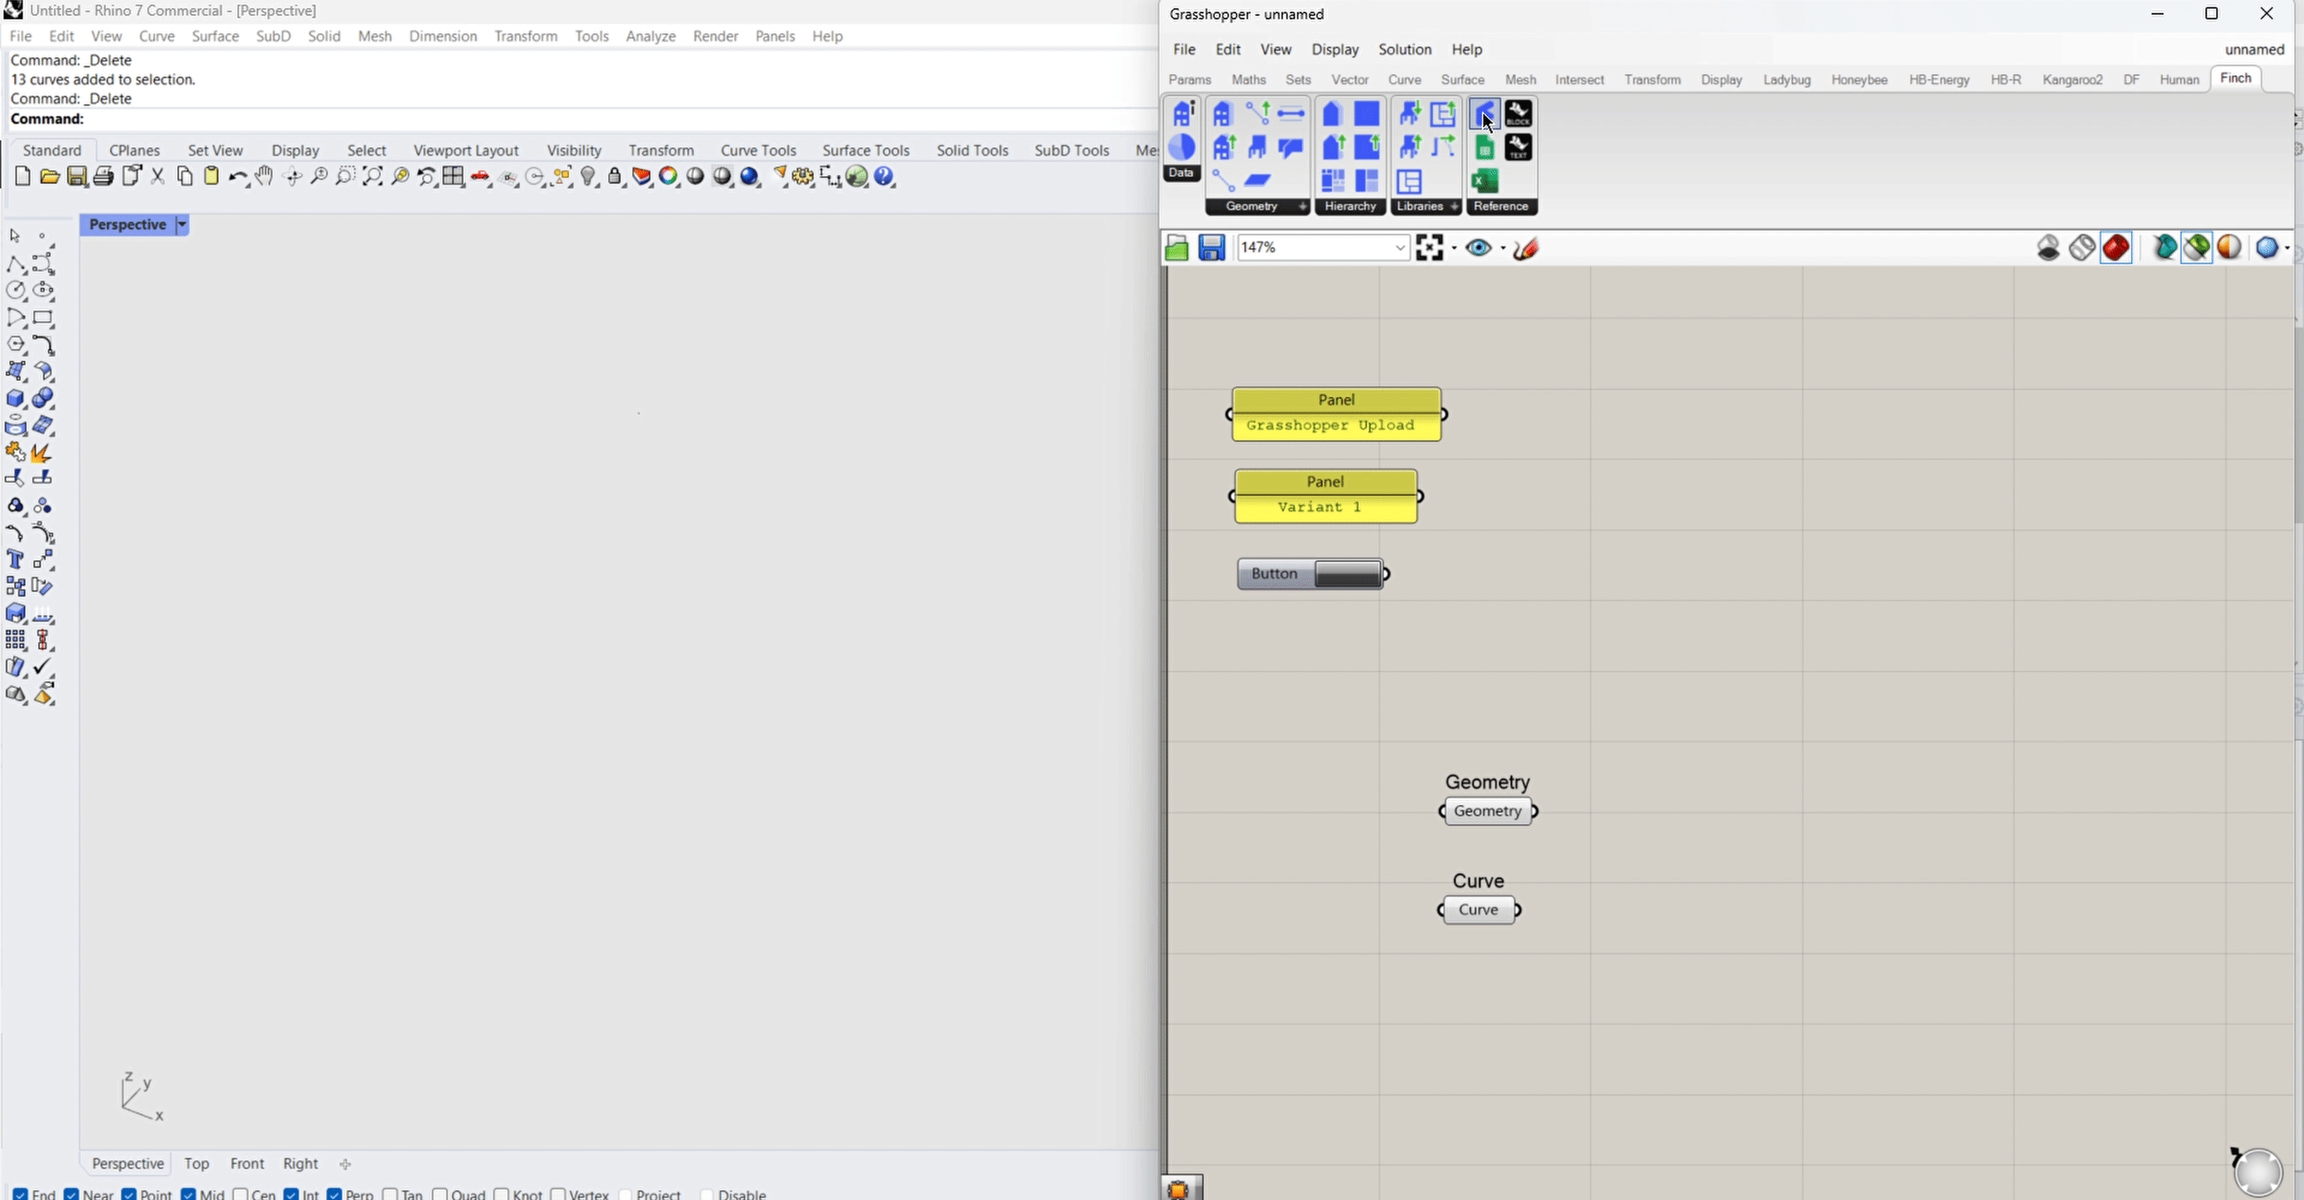Screen dimensions: 2304x1200
Task: Enable the Quad osnap checkbox
Action: tap(440, 1194)
